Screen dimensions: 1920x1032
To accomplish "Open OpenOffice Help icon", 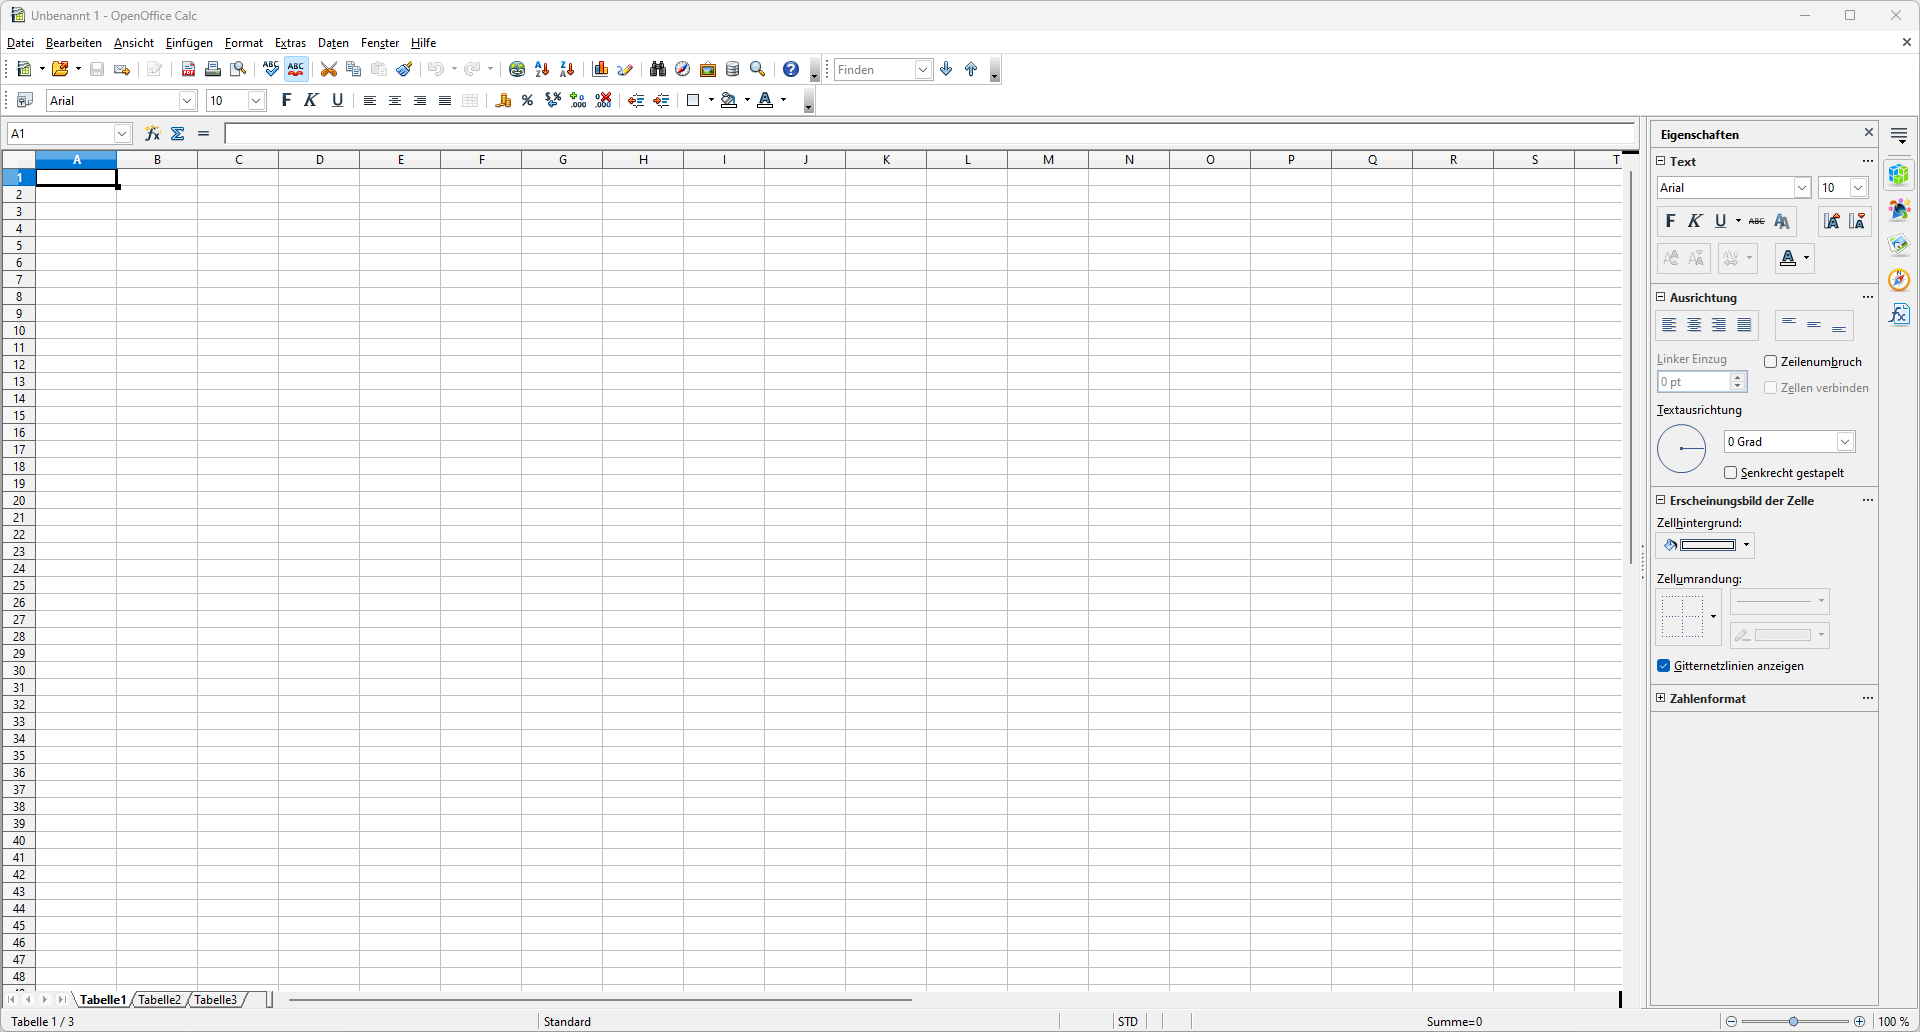I will pos(791,69).
